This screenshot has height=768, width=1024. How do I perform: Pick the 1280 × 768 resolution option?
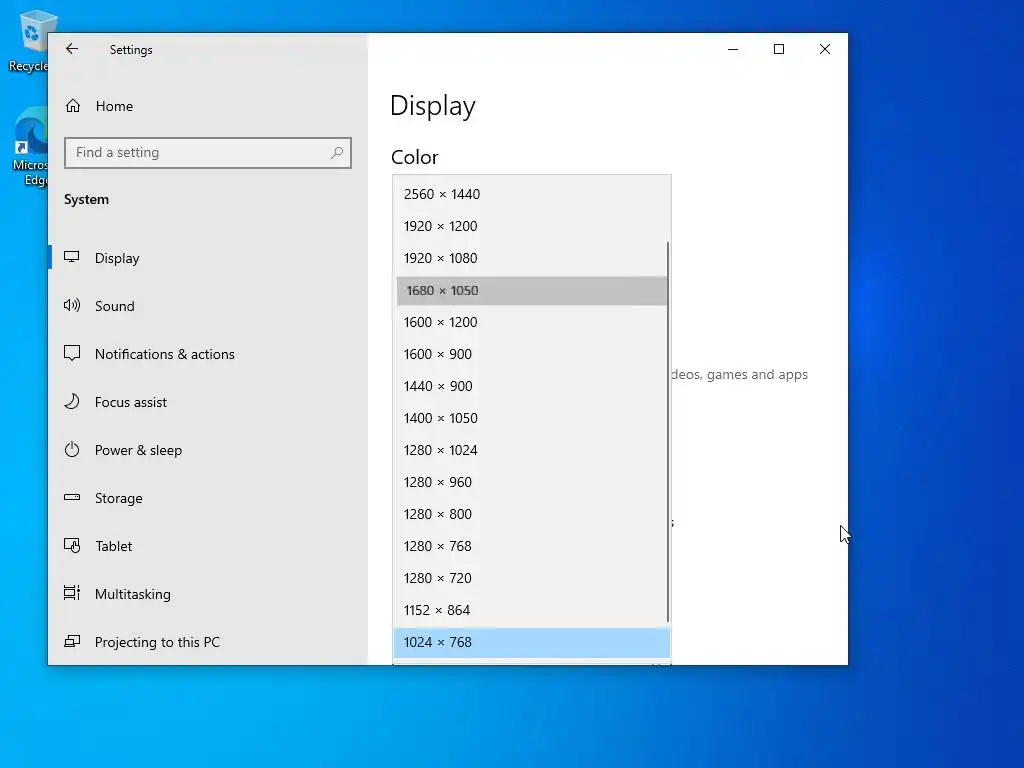click(x=532, y=546)
